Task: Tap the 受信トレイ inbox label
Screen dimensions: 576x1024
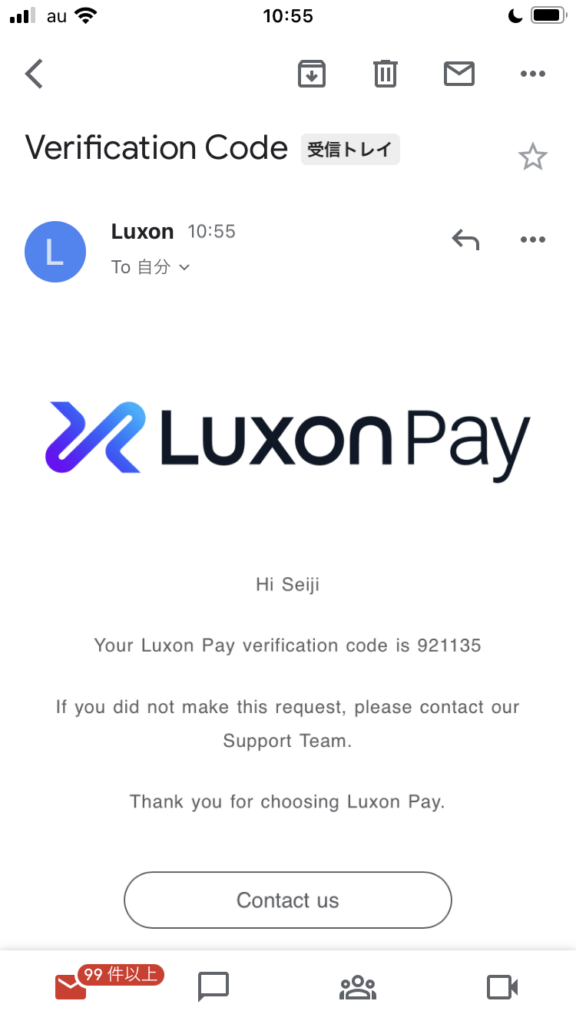Action: coord(350,150)
